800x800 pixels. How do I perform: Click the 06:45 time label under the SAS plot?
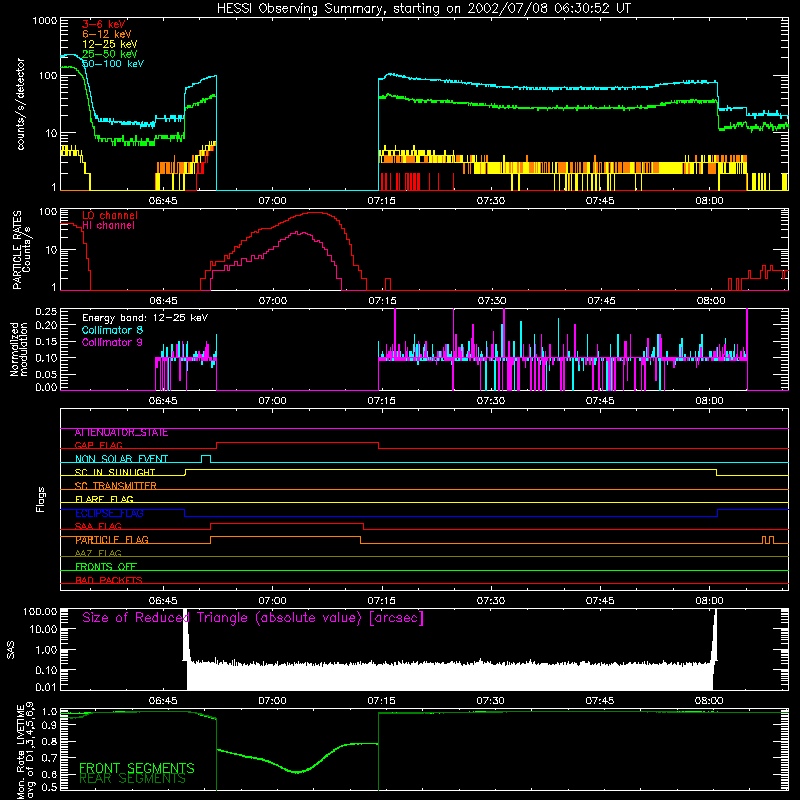[163, 701]
